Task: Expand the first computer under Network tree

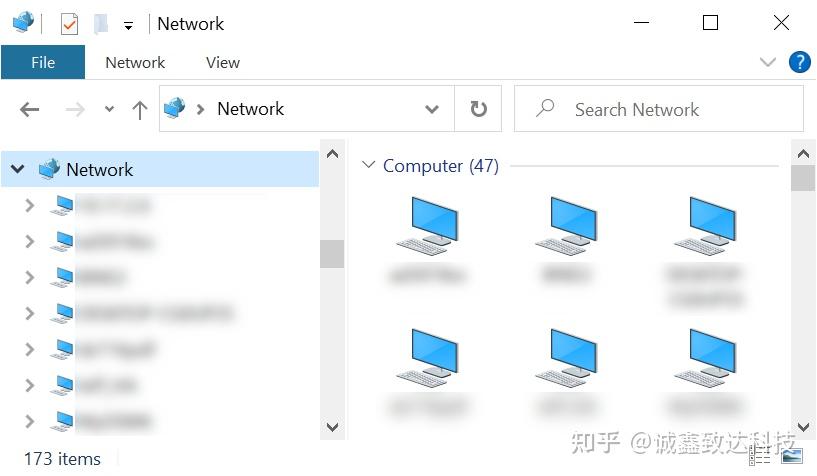Action: (30, 206)
